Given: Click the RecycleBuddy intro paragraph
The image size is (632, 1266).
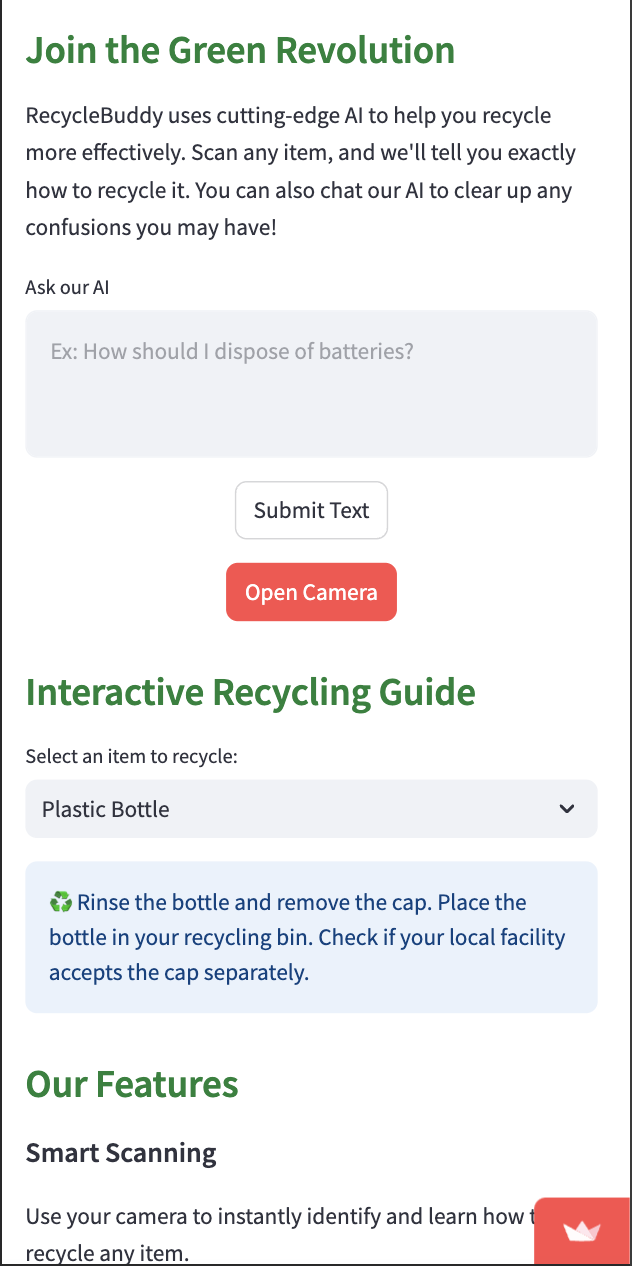Looking at the screenshot, I should 300,171.
